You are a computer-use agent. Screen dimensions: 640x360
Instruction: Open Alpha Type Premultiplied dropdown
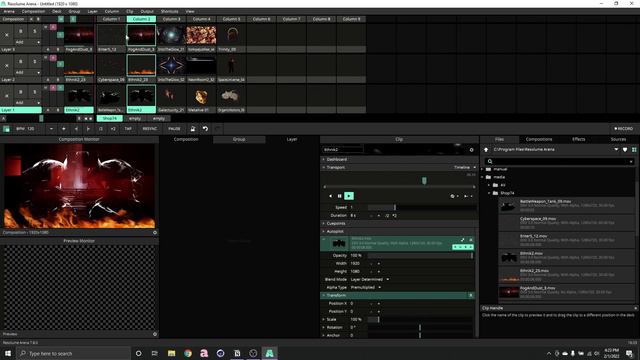tap(366, 287)
